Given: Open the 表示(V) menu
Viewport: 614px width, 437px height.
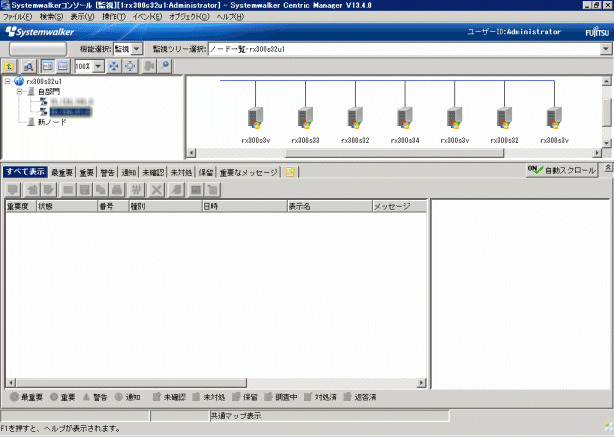Looking at the screenshot, I should 82,17.
